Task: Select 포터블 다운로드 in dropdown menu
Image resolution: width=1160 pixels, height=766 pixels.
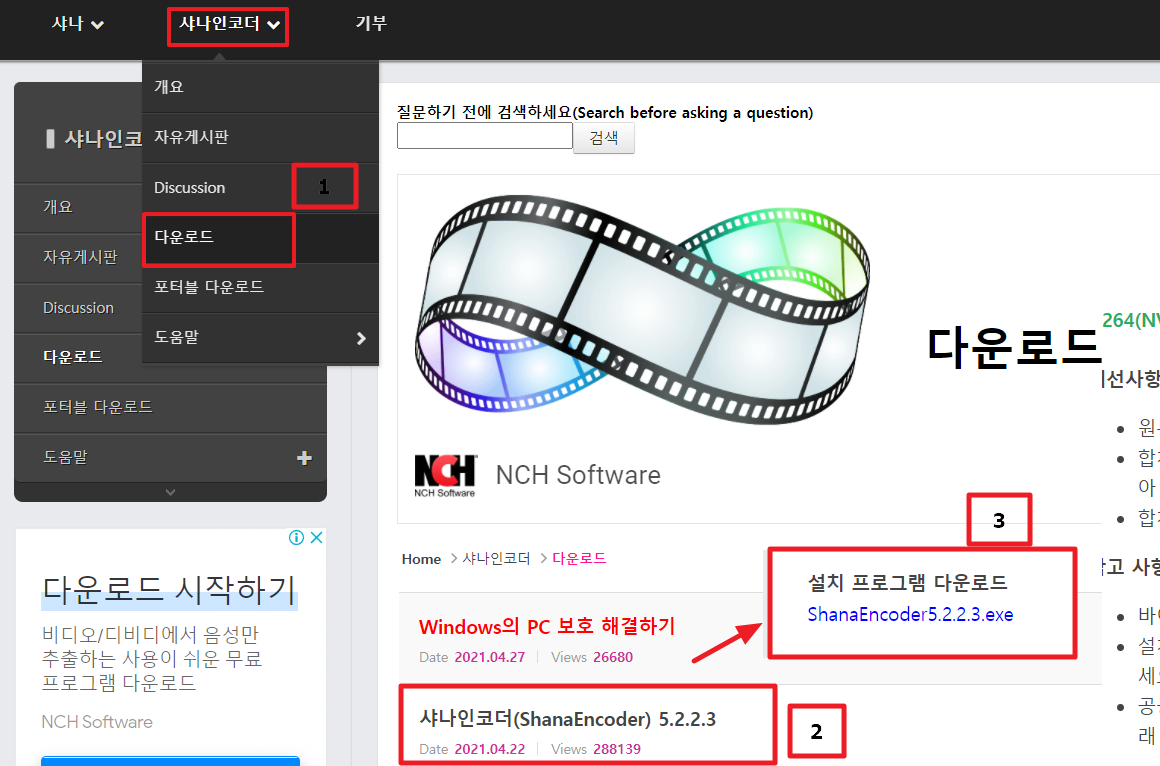Action: (x=209, y=287)
